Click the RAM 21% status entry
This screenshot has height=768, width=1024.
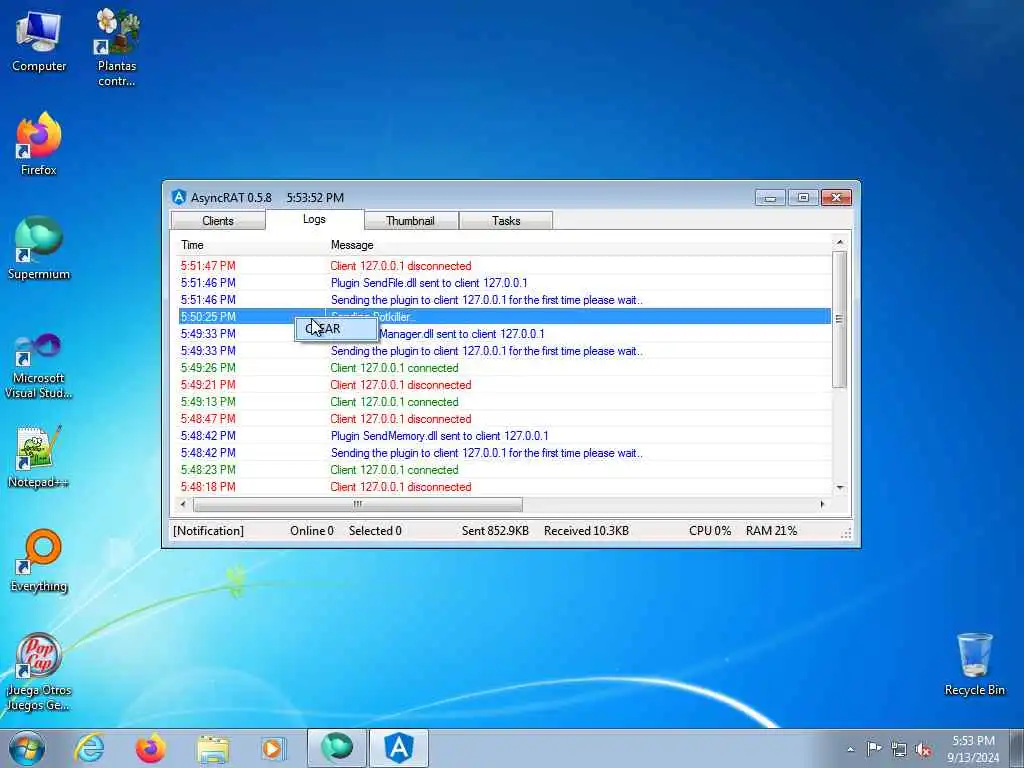(771, 531)
